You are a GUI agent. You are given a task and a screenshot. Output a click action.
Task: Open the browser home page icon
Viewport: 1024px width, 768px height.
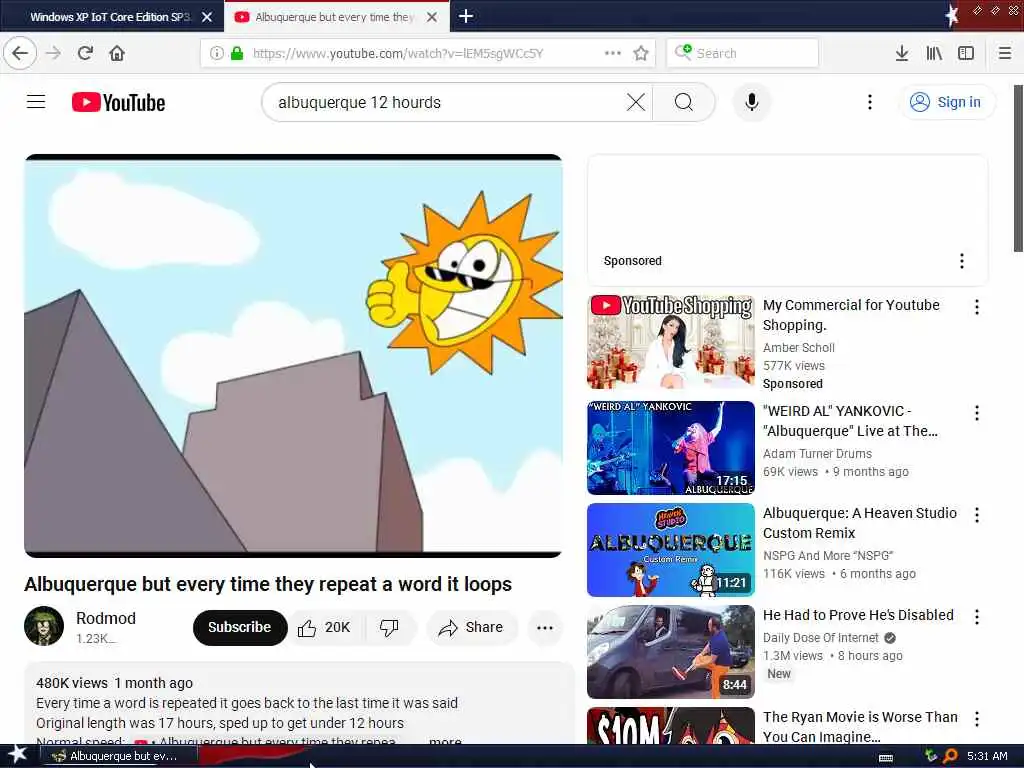click(117, 53)
